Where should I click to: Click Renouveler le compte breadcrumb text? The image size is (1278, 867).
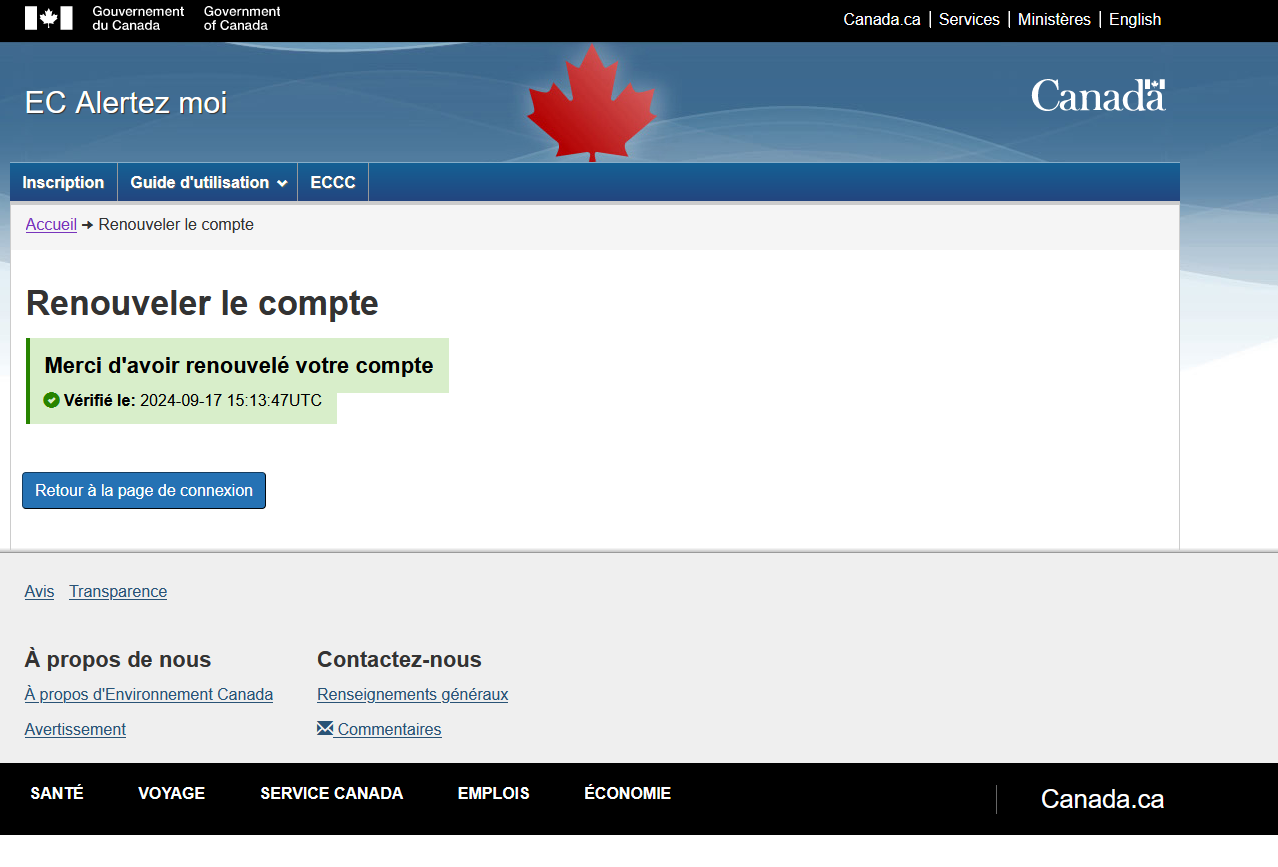click(x=176, y=225)
